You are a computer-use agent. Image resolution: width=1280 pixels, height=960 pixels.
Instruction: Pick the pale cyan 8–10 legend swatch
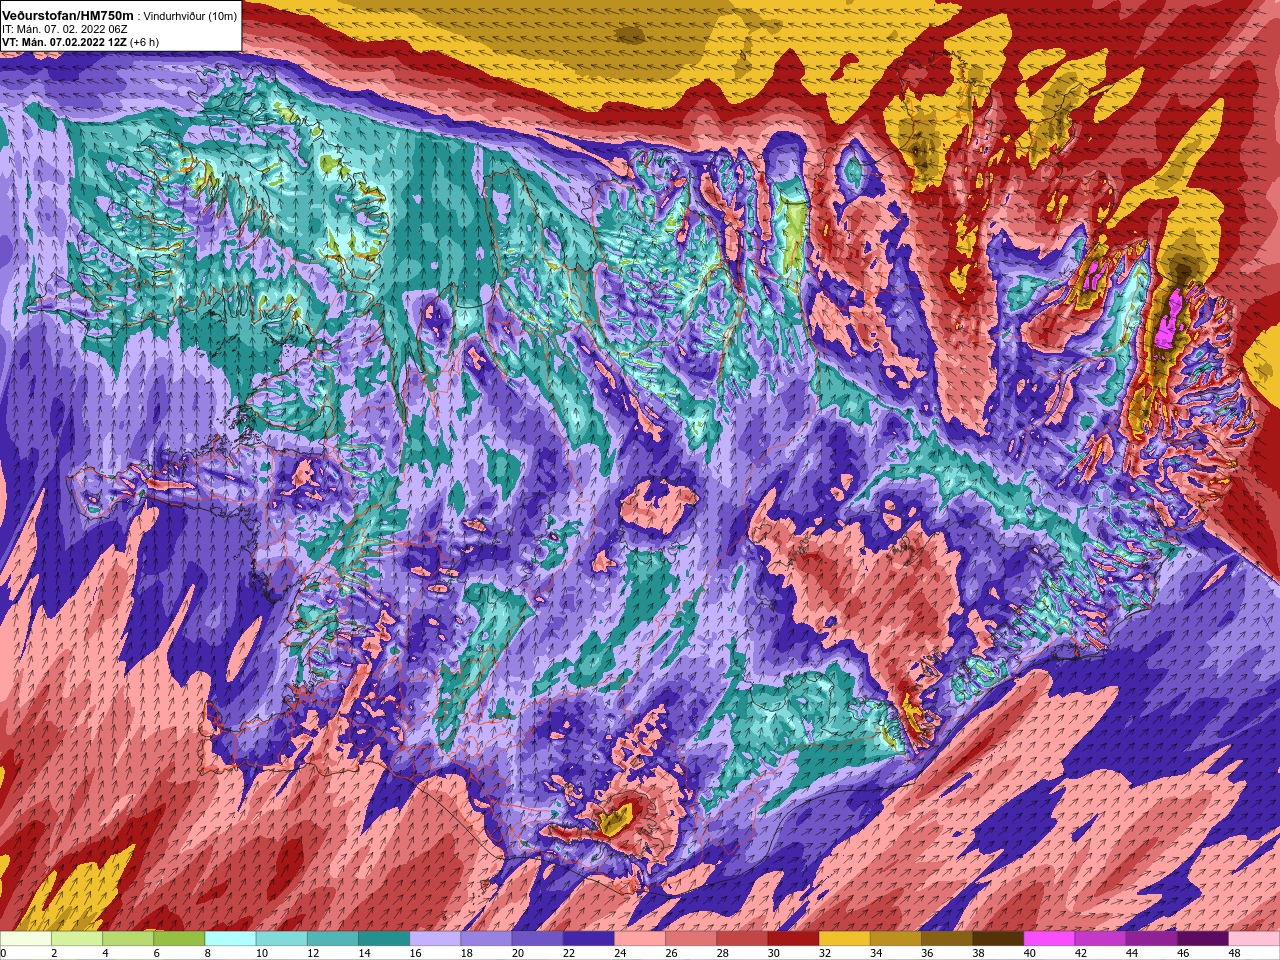coord(230,939)
